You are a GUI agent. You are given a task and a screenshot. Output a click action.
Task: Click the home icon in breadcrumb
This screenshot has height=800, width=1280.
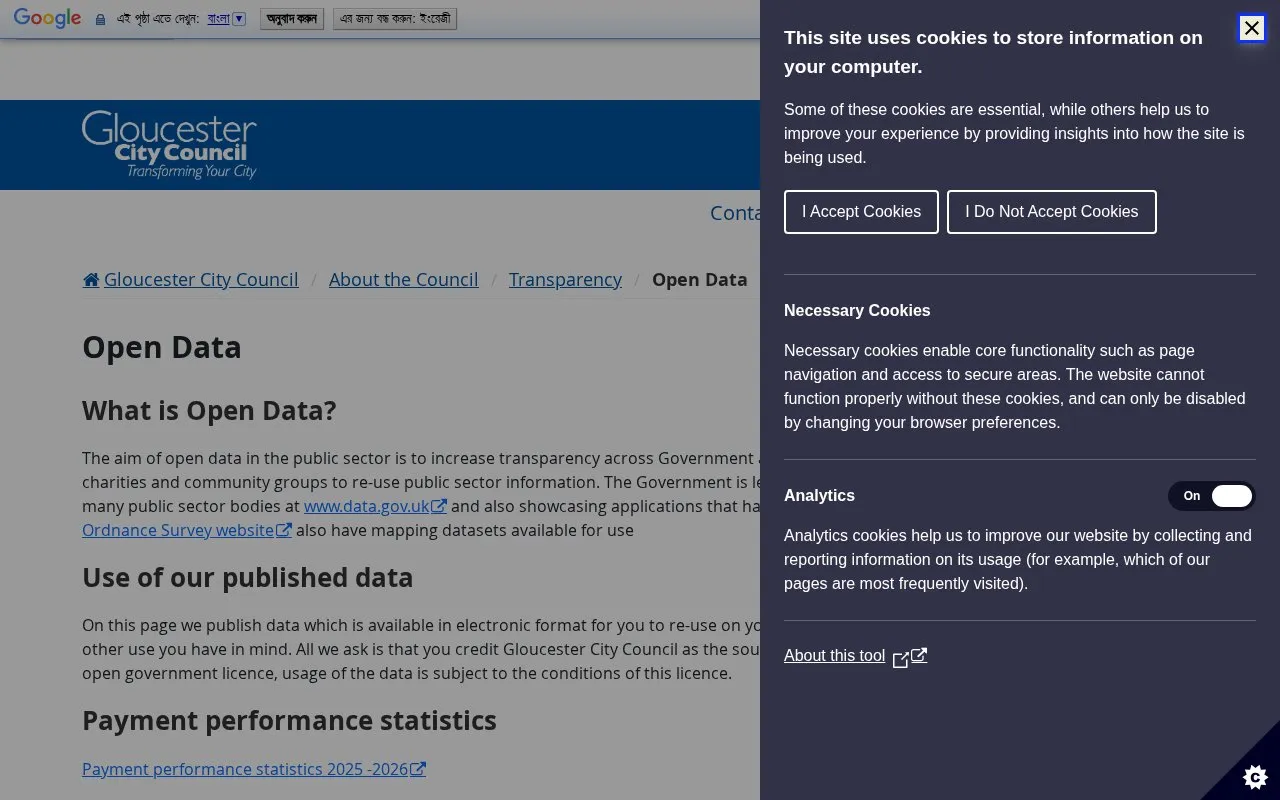pos(91,280)
